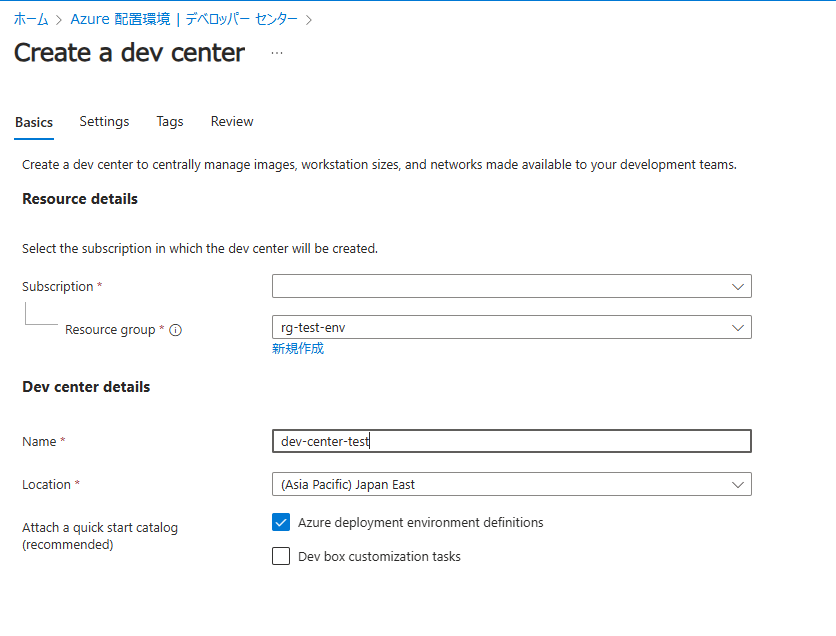Click the Location field label
Screen dimensions: 836x636
click(x=46, y=485)
